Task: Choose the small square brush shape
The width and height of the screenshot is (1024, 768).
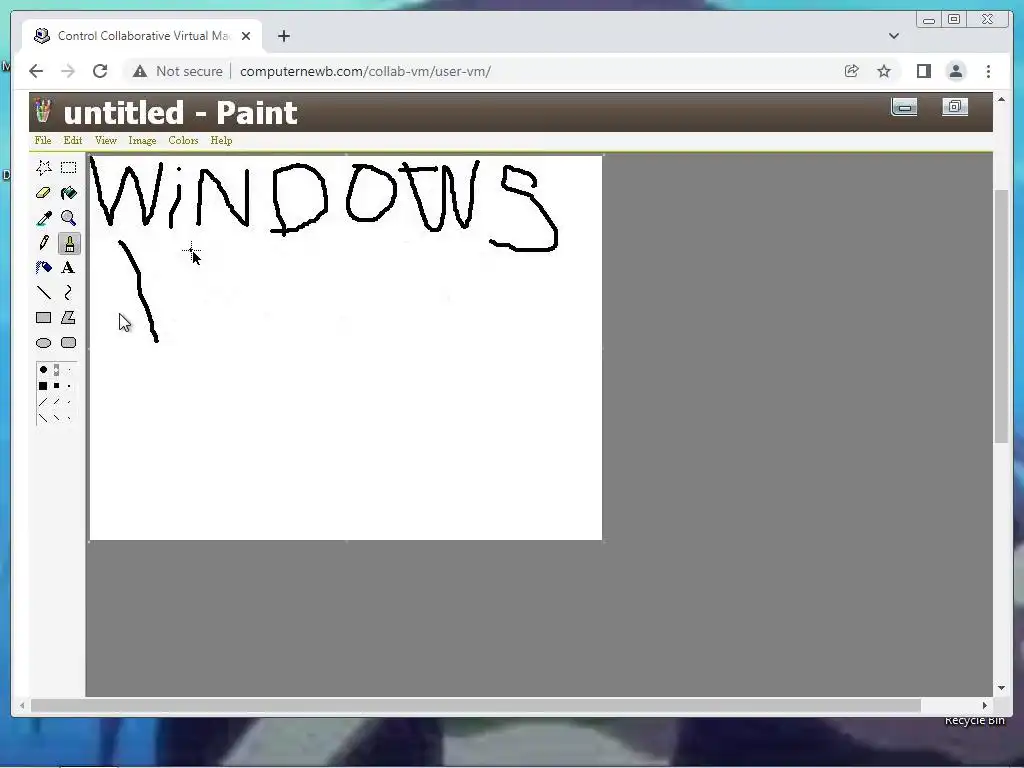Action: pyautogui.click(x=69, y=386)
